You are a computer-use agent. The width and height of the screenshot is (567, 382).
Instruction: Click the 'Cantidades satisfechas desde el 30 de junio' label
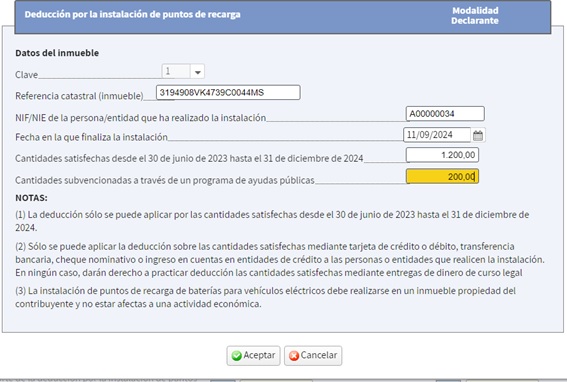tap(189, 158)
